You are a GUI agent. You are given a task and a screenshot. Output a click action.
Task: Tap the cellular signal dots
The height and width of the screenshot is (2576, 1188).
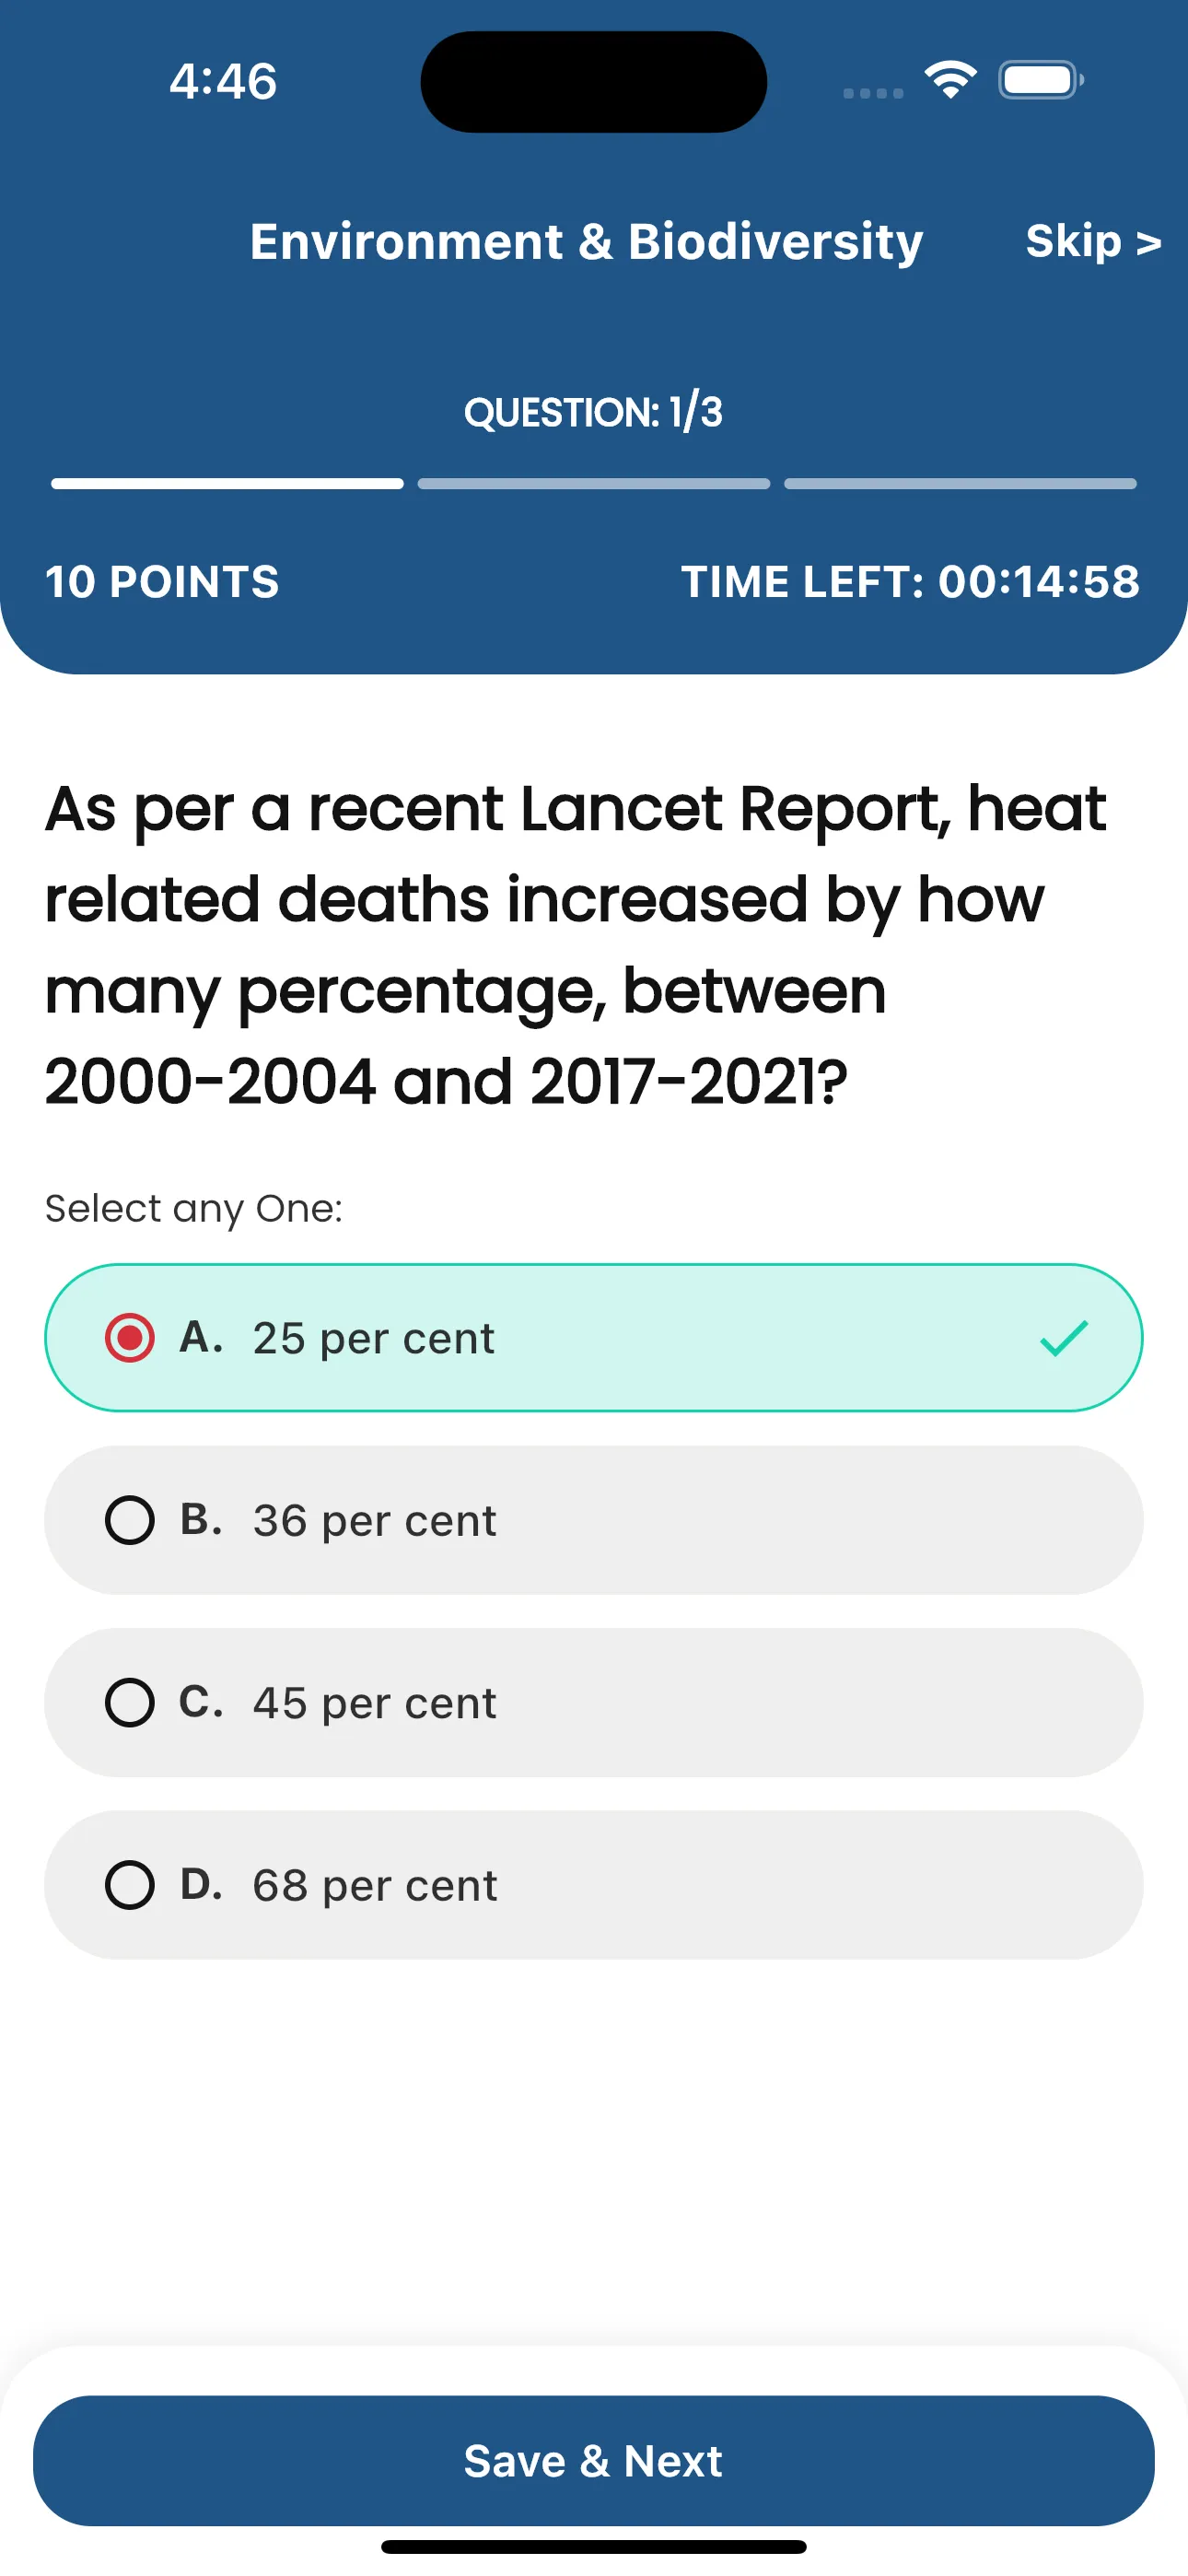point(873,93)
